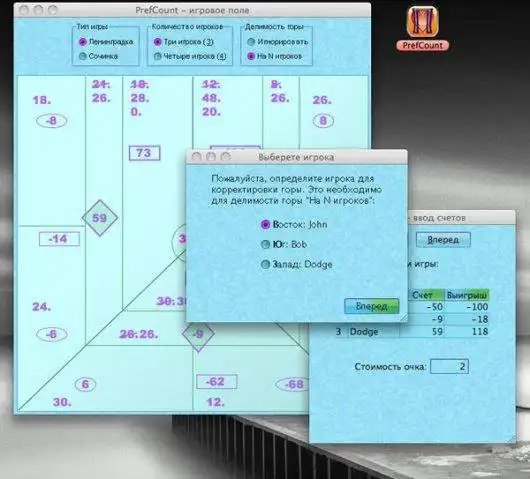Pick player Юг: Bob
This screenshot has width=530, height=479.
(284, 244)
